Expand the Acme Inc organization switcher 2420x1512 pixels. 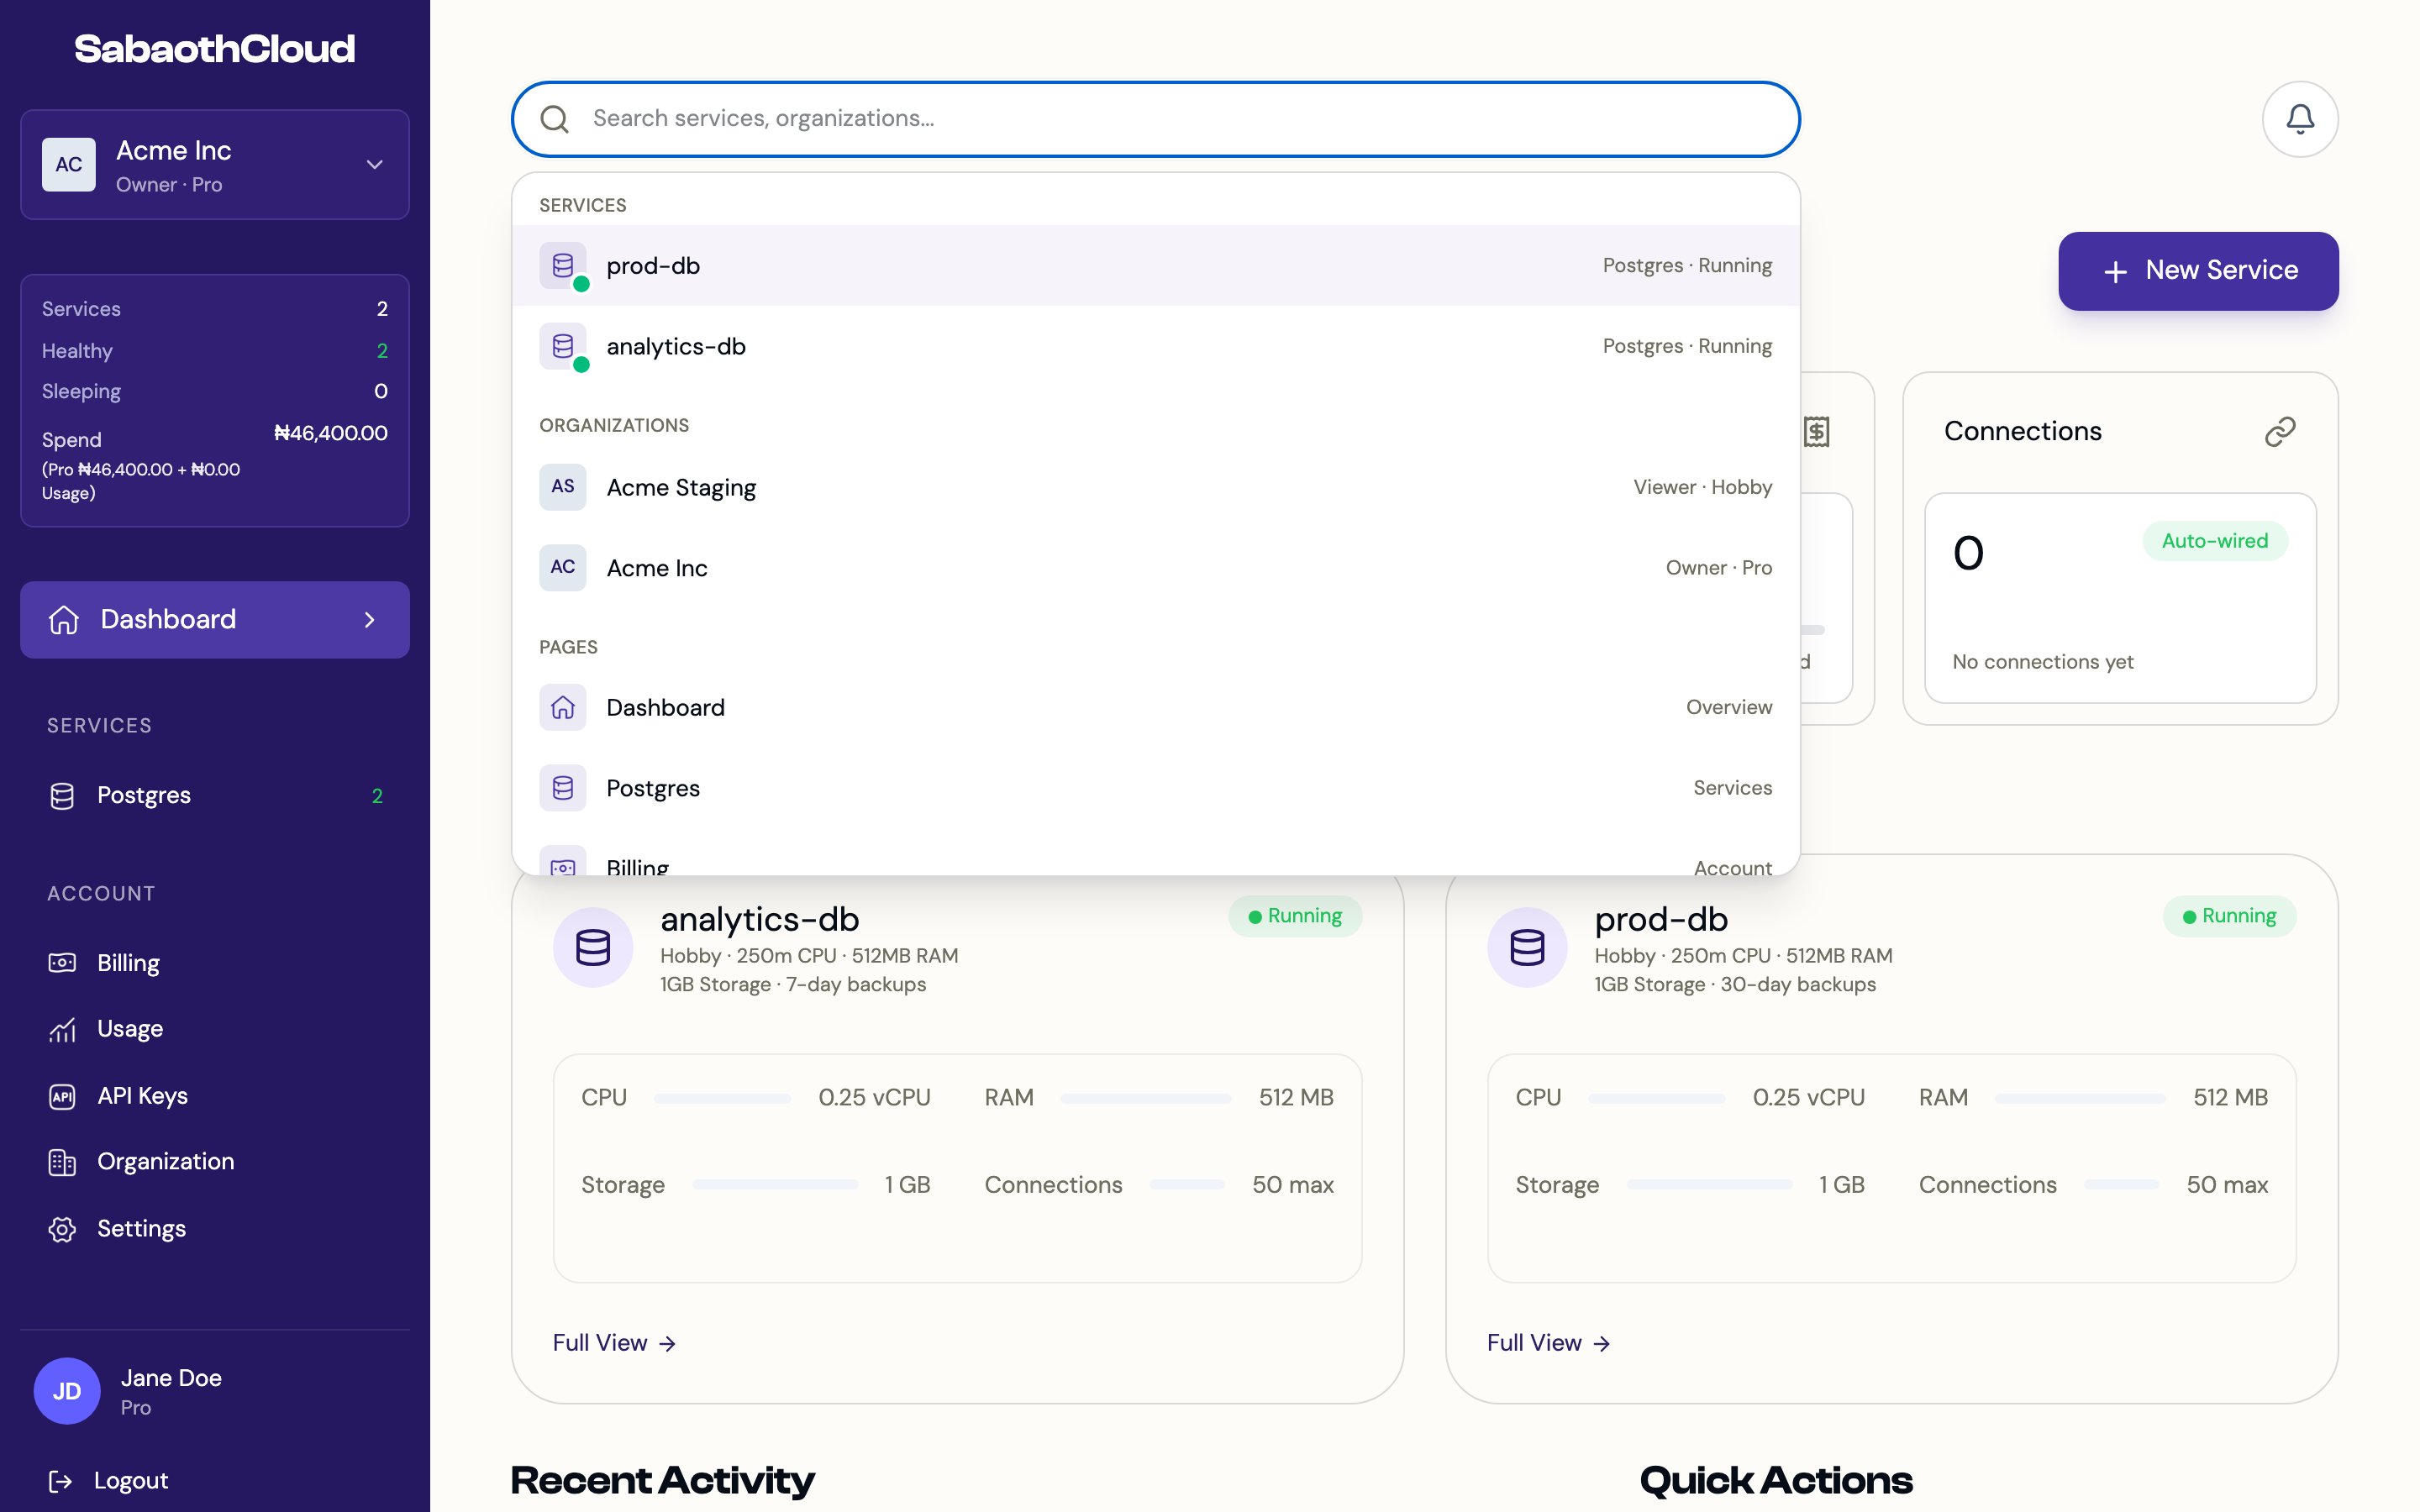coord(215,165)
